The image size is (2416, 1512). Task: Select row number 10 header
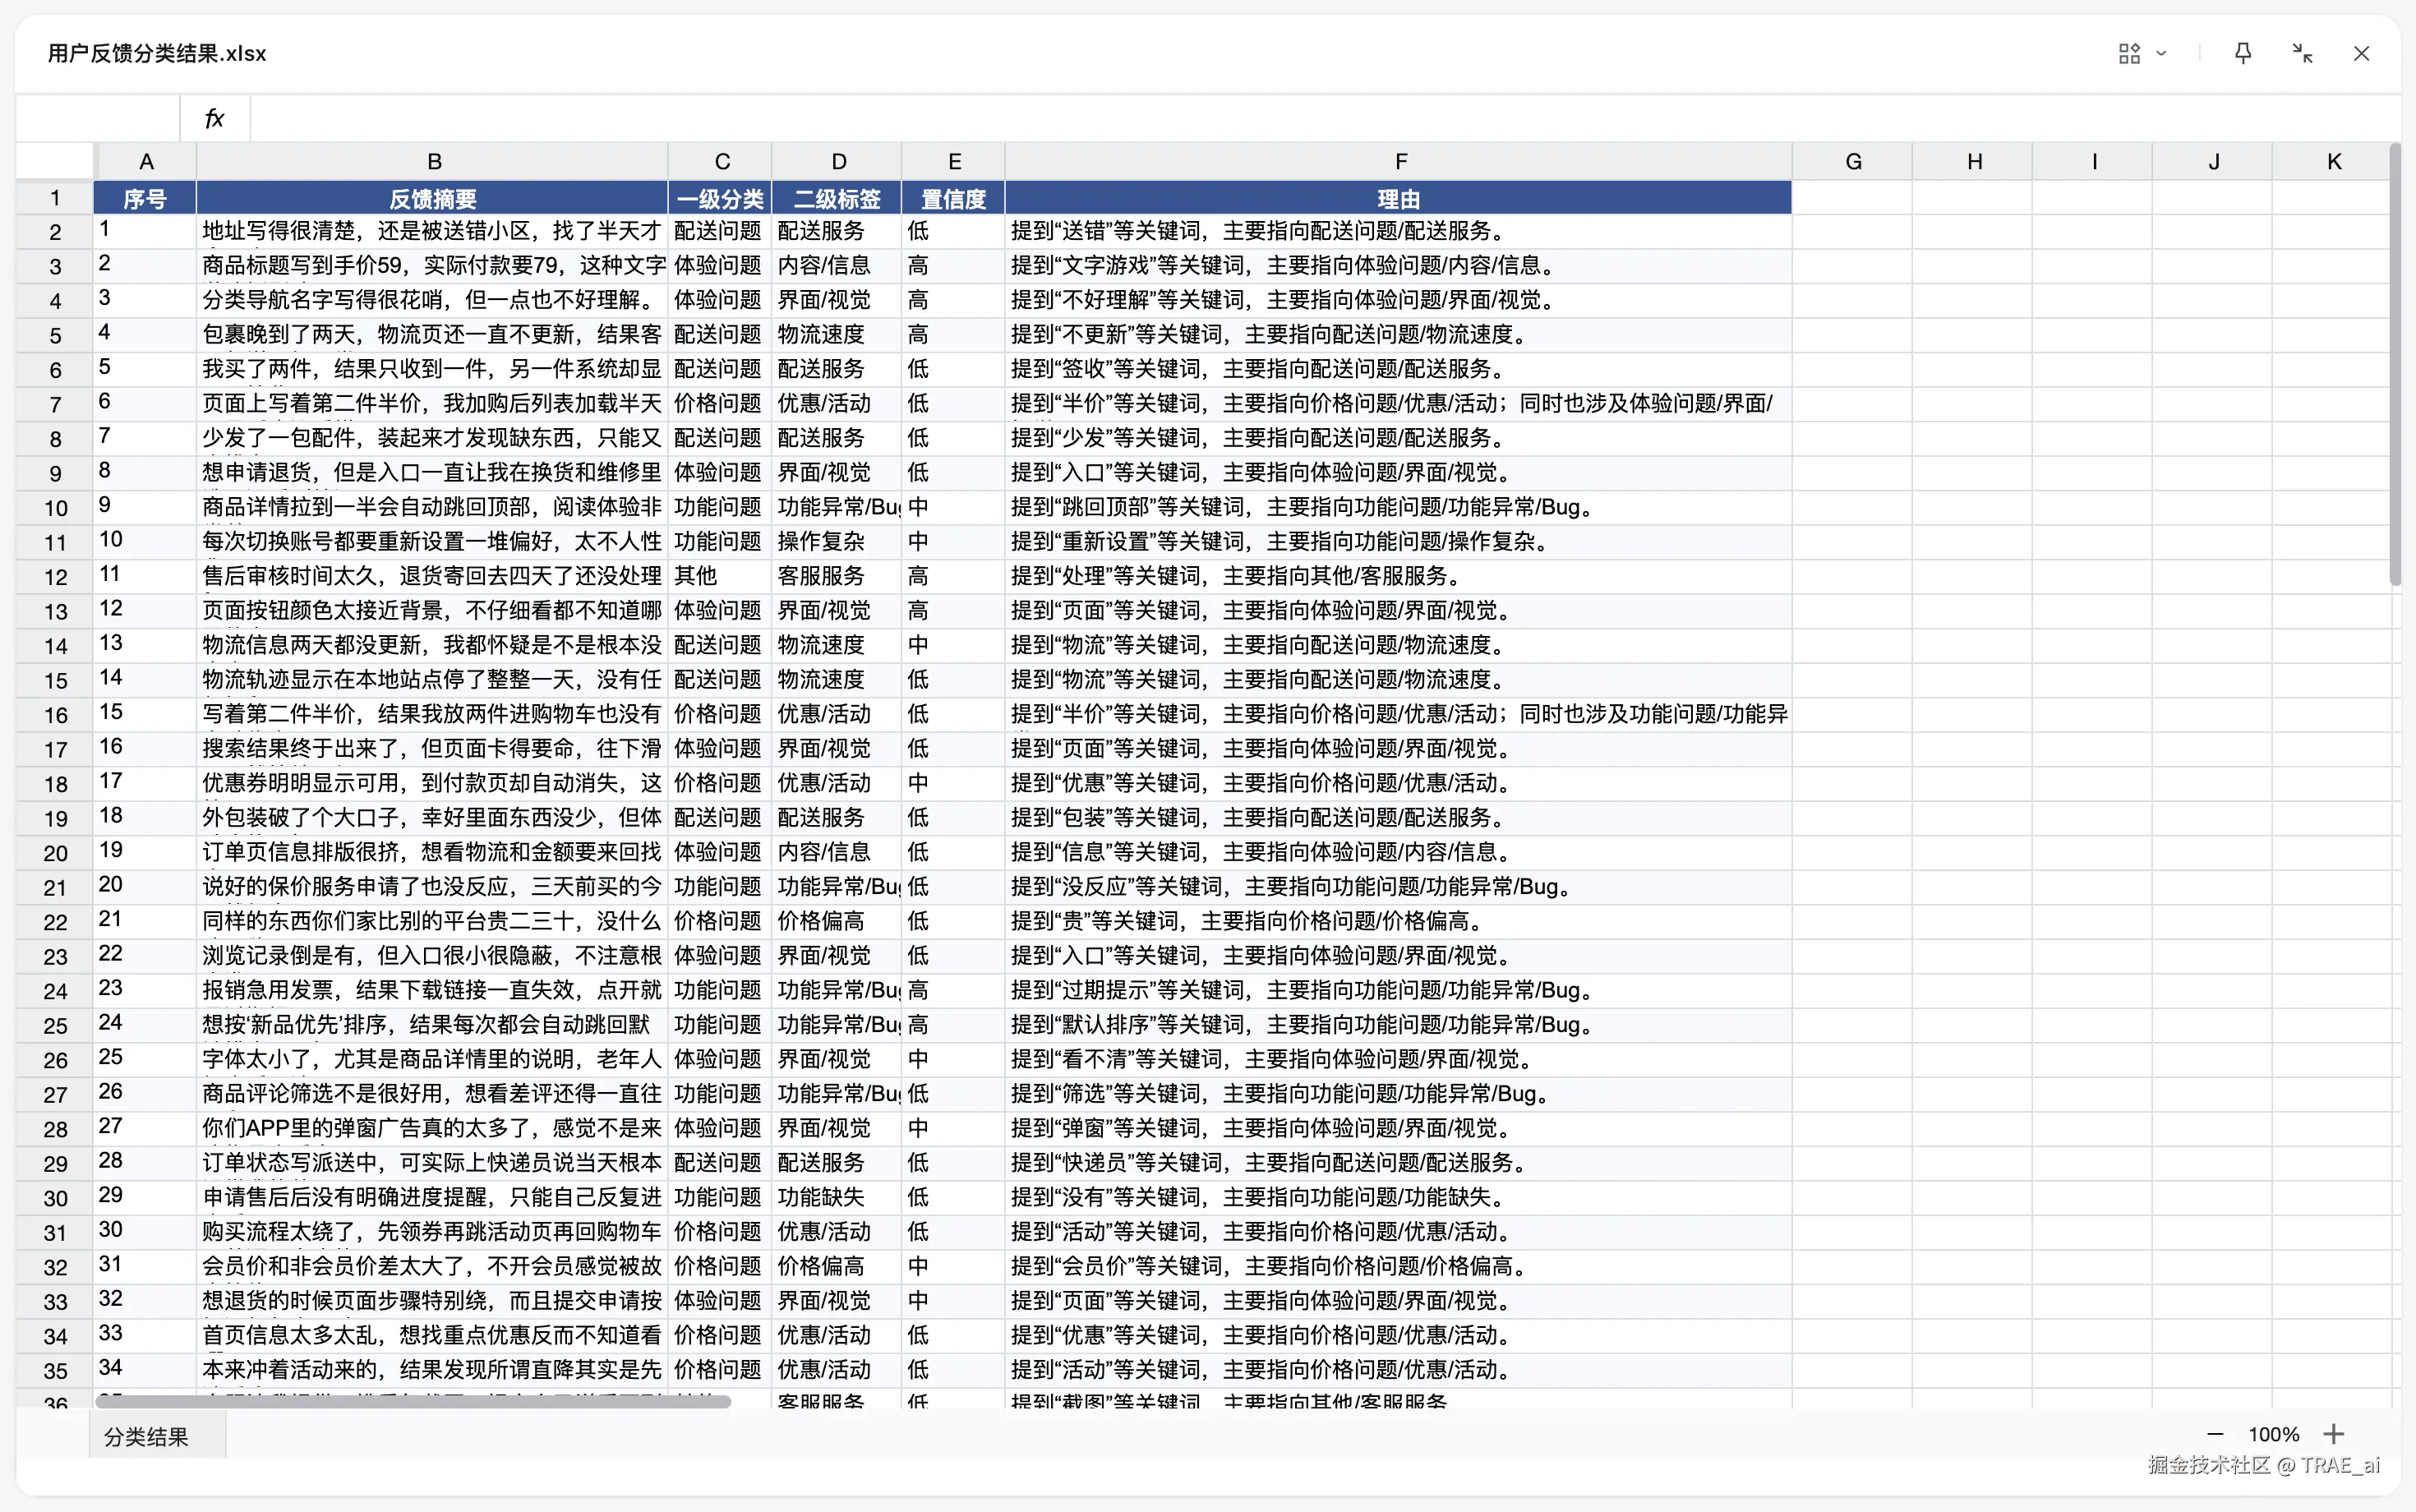pos(55,508)
